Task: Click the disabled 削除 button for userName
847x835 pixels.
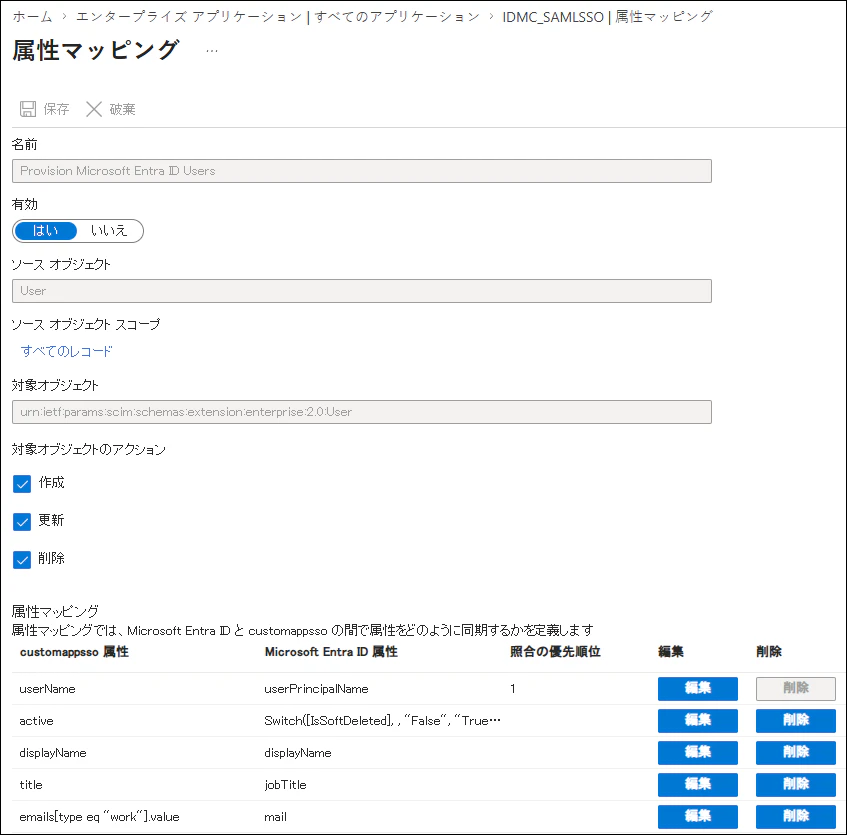Action: pos(796,689)
